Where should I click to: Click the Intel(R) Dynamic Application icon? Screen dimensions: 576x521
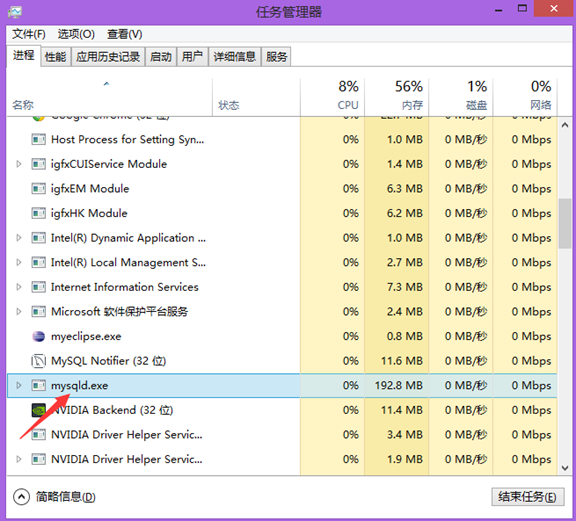tap(39, 238)
